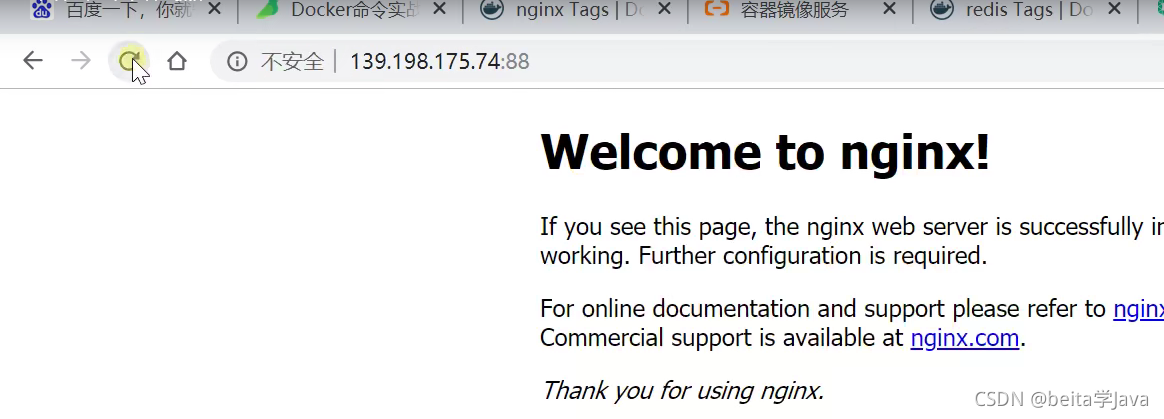The height and width of the screenshot is (419, 1164).
Task: Click the browser forward arrow
Action: point(80,60)
